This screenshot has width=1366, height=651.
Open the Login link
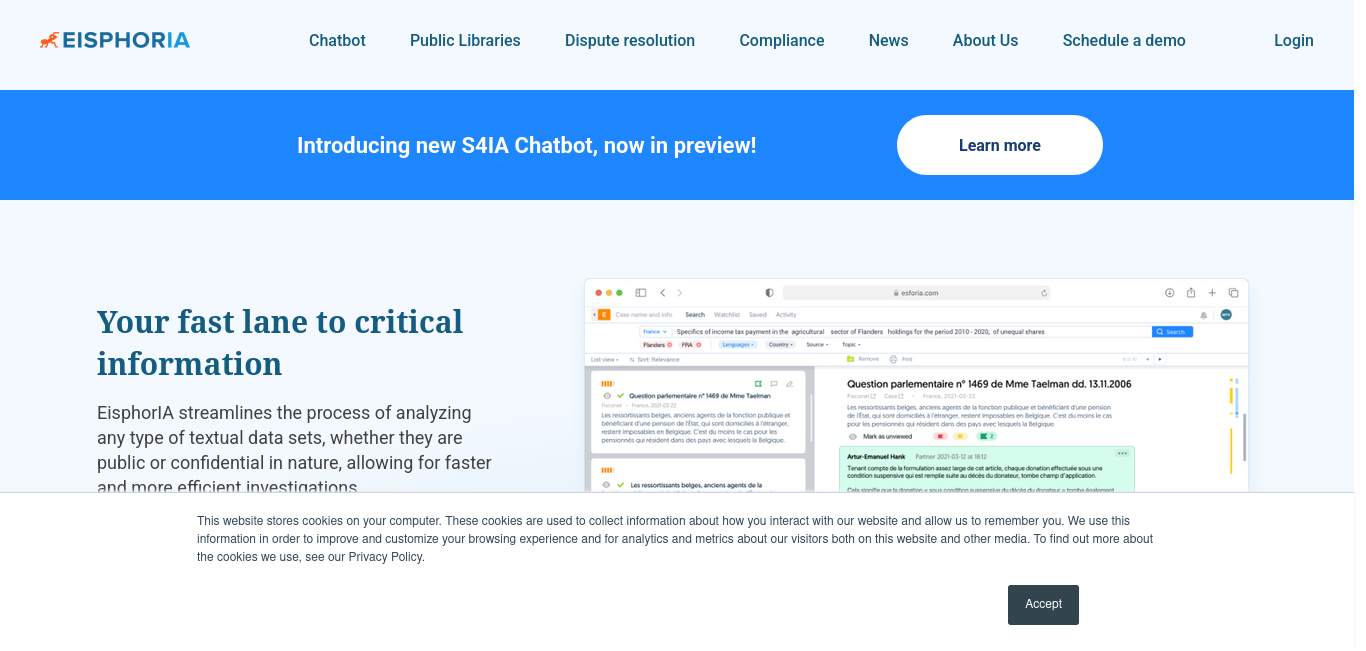click(1294, 41)
